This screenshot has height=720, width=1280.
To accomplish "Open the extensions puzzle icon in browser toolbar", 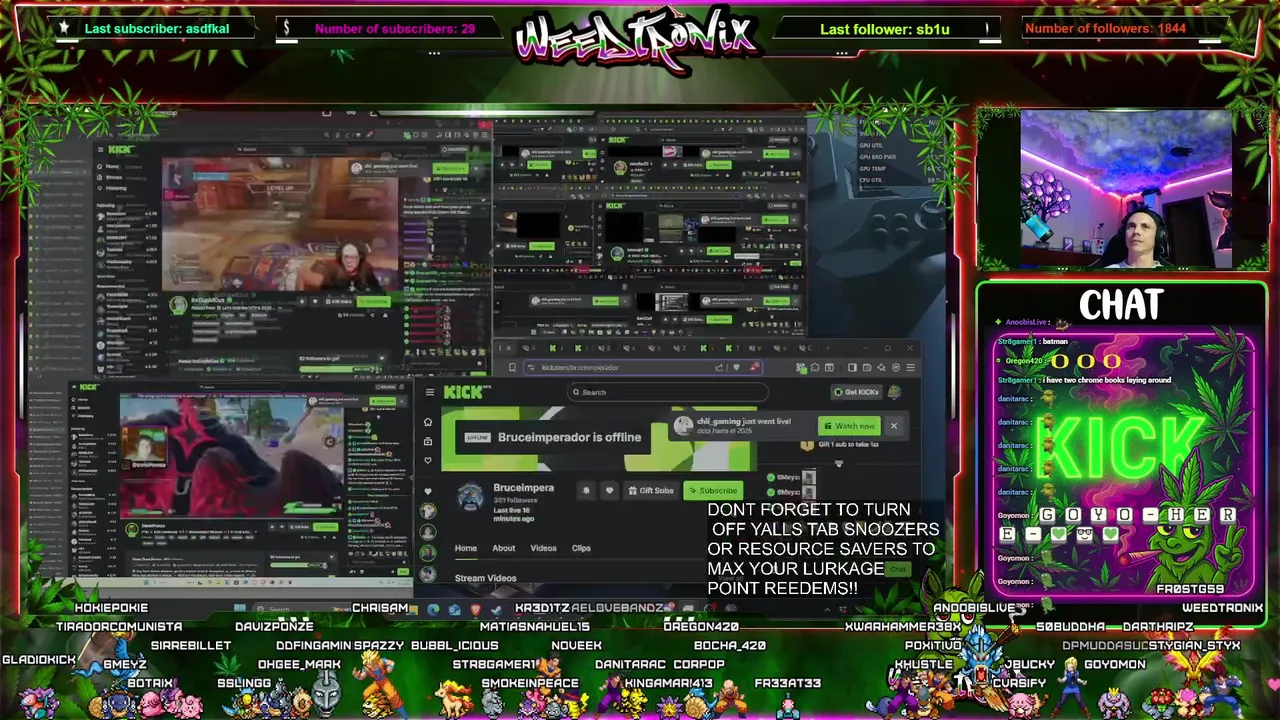I will point(815,368).
